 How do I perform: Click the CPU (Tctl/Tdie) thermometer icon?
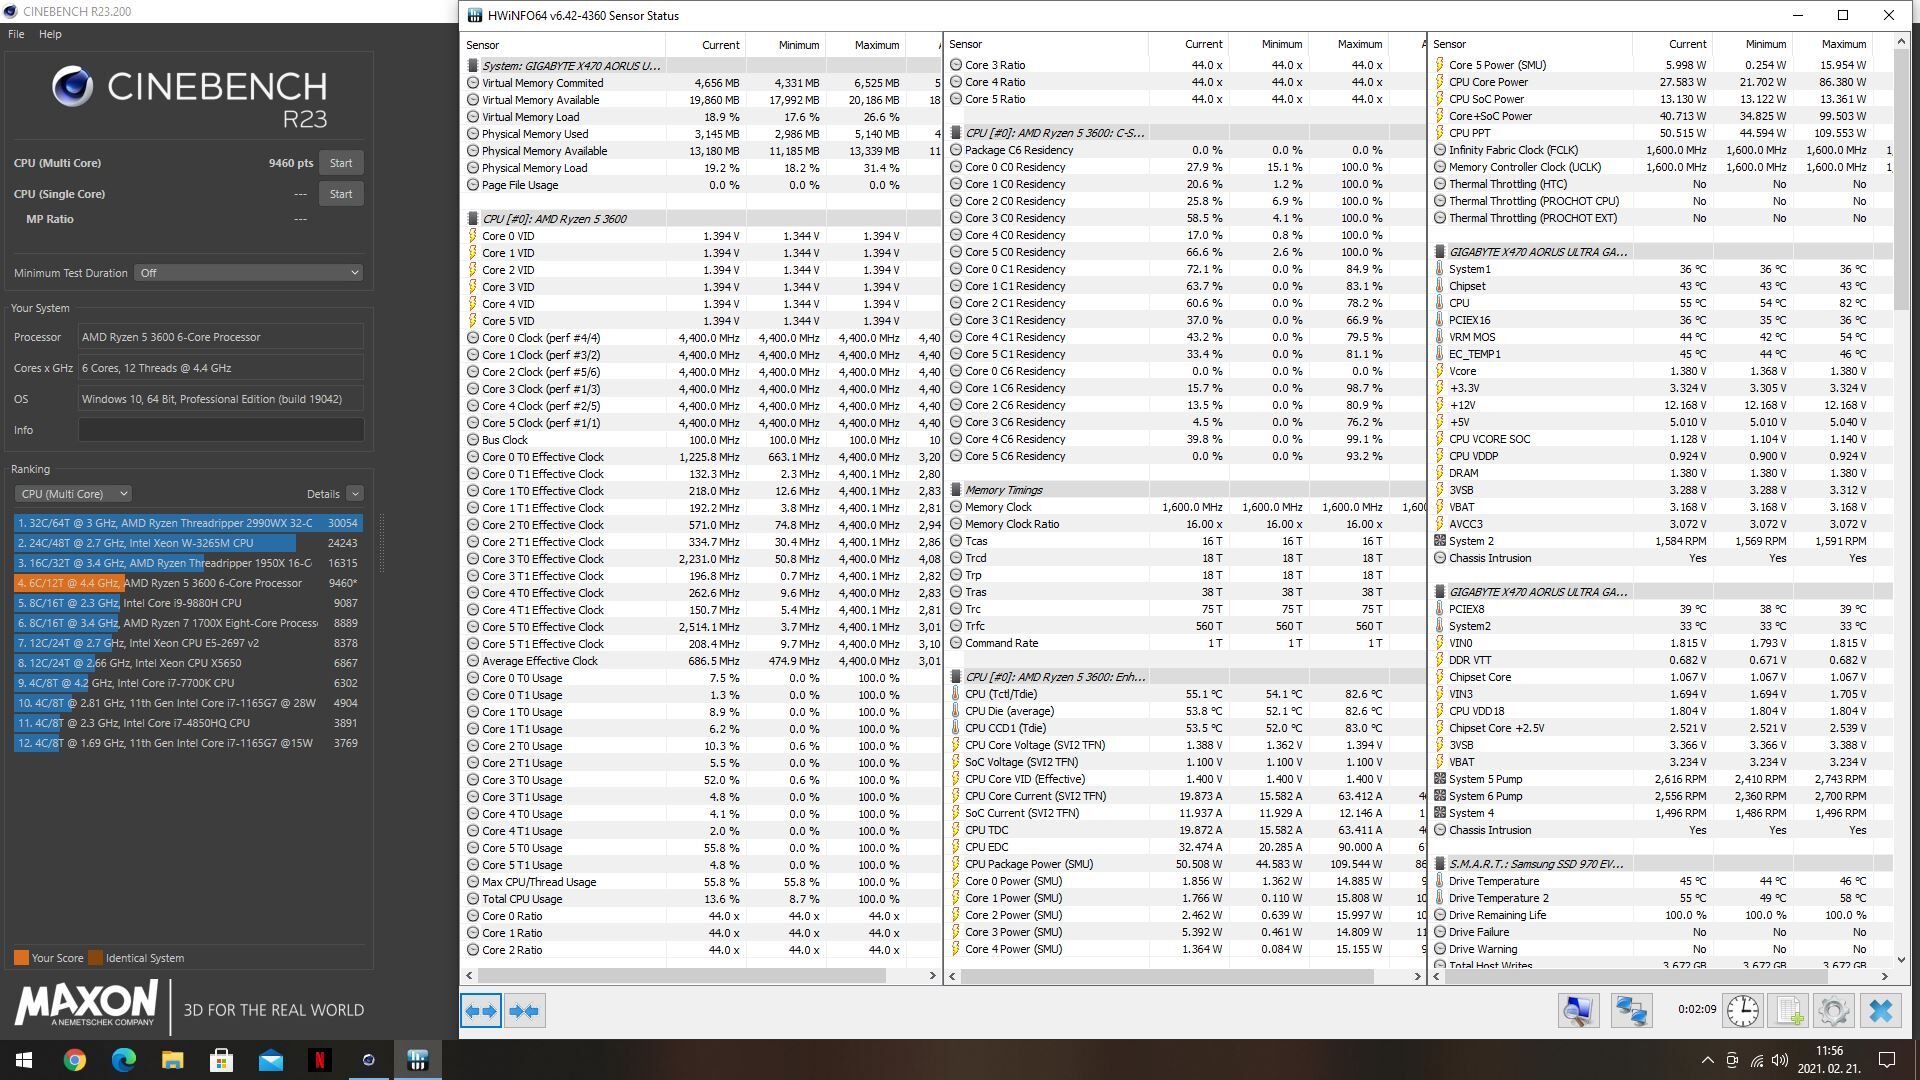(955, 694)
